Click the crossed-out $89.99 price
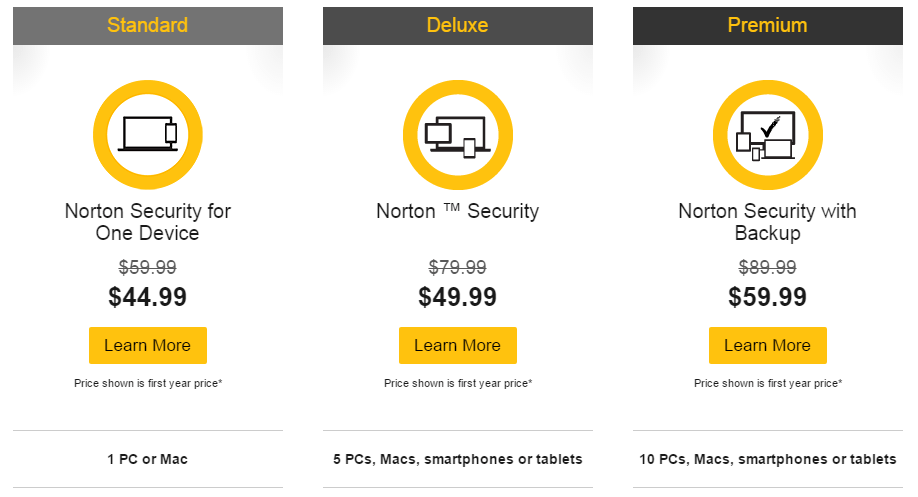The height and width of the screenshot is (497, 918). (x=768, y=268)
